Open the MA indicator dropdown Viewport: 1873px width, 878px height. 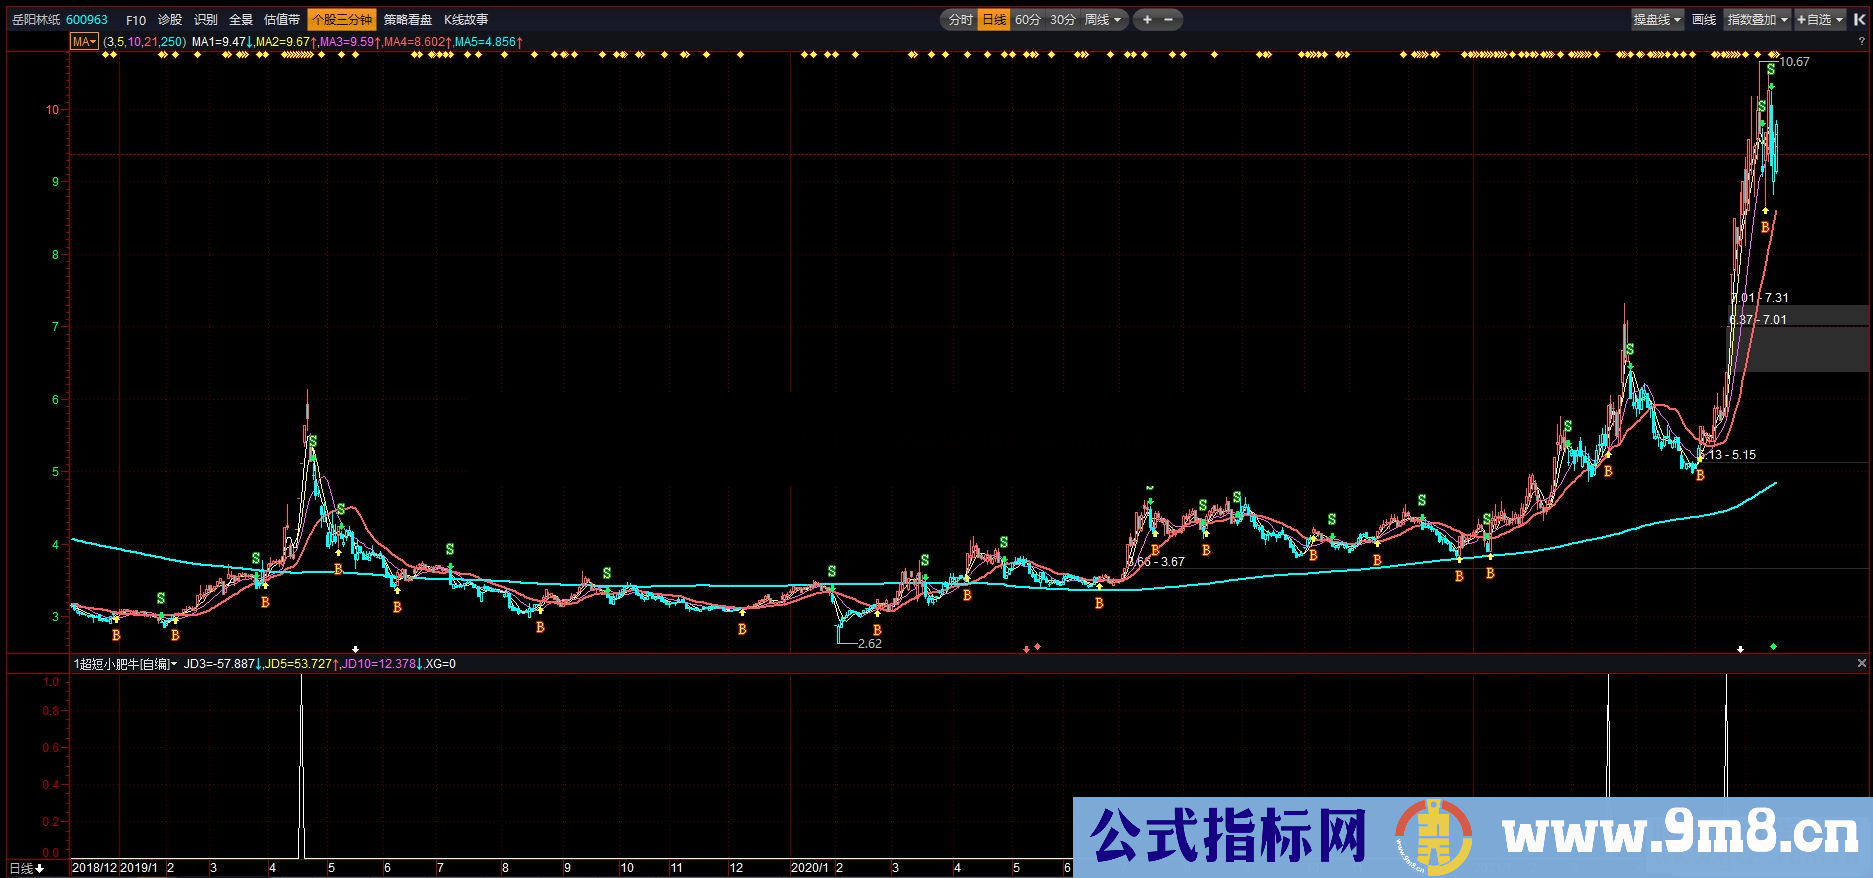click(84, 41)
